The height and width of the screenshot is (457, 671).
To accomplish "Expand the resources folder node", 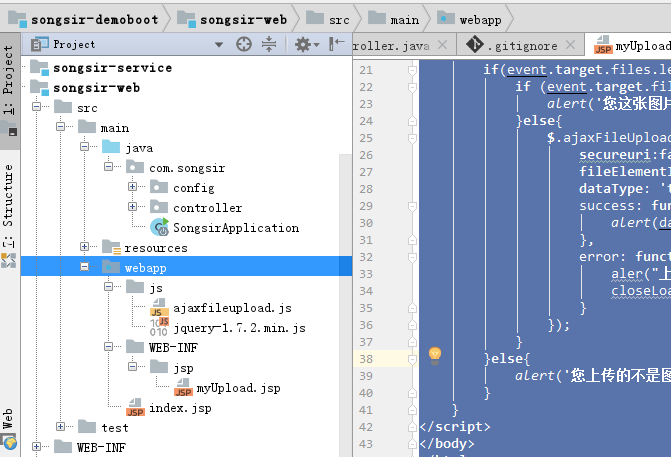I will pos(84,246).
